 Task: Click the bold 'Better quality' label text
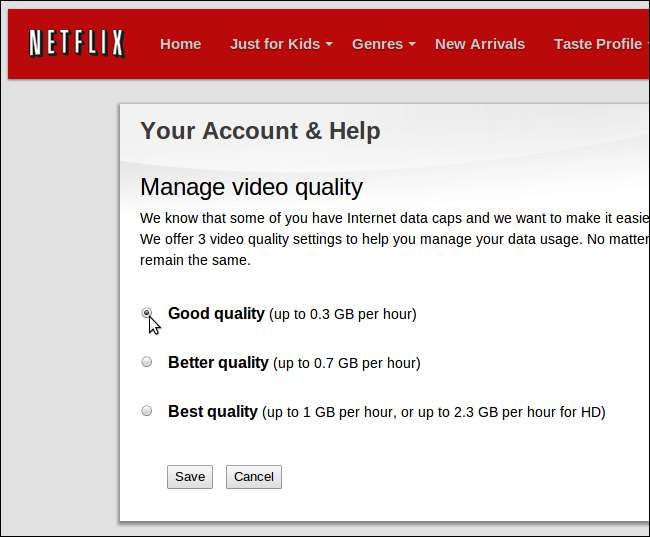pos(218,362)
